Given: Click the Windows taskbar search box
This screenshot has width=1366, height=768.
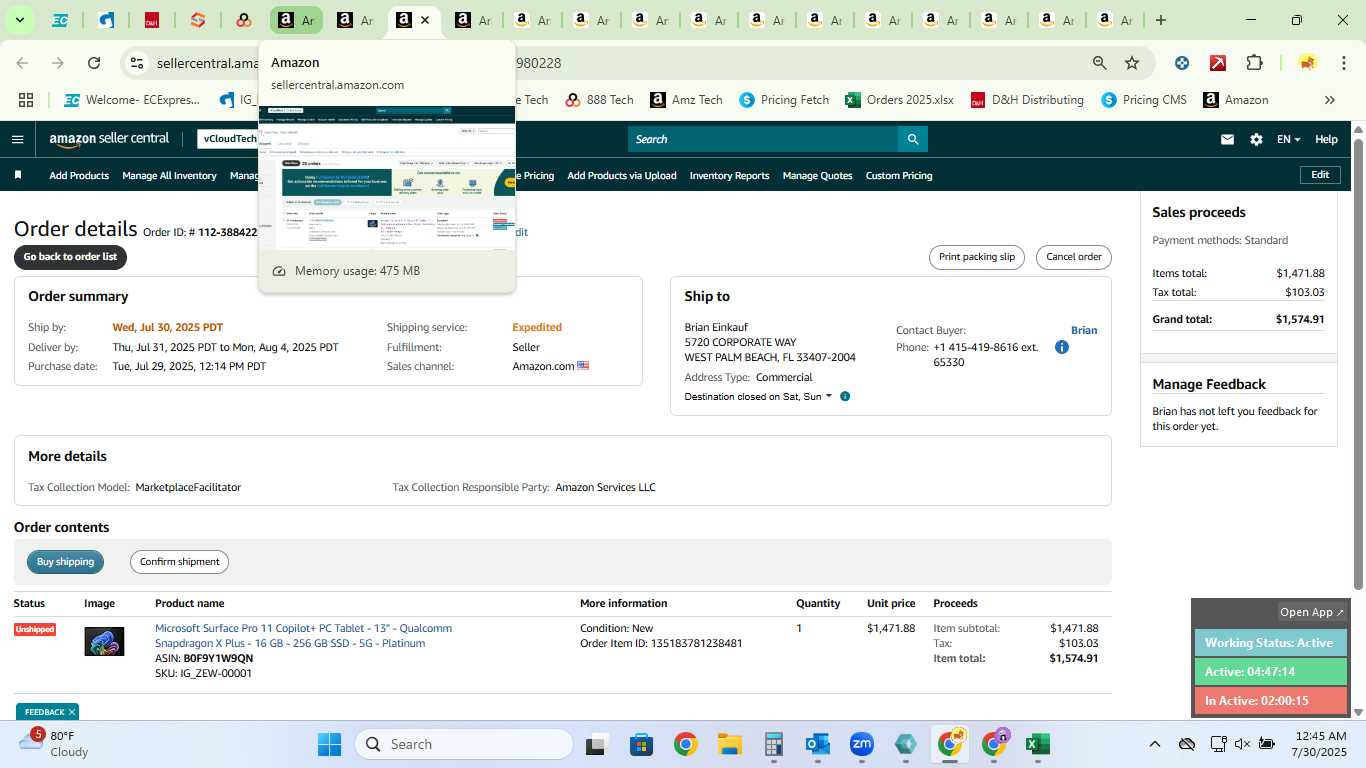Looking at the screenshot, I should tap(464, 744).
